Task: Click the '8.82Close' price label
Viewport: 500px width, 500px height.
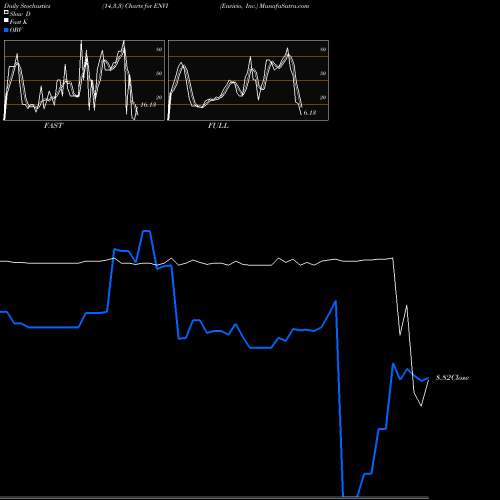Action: (x=452, y=377)
